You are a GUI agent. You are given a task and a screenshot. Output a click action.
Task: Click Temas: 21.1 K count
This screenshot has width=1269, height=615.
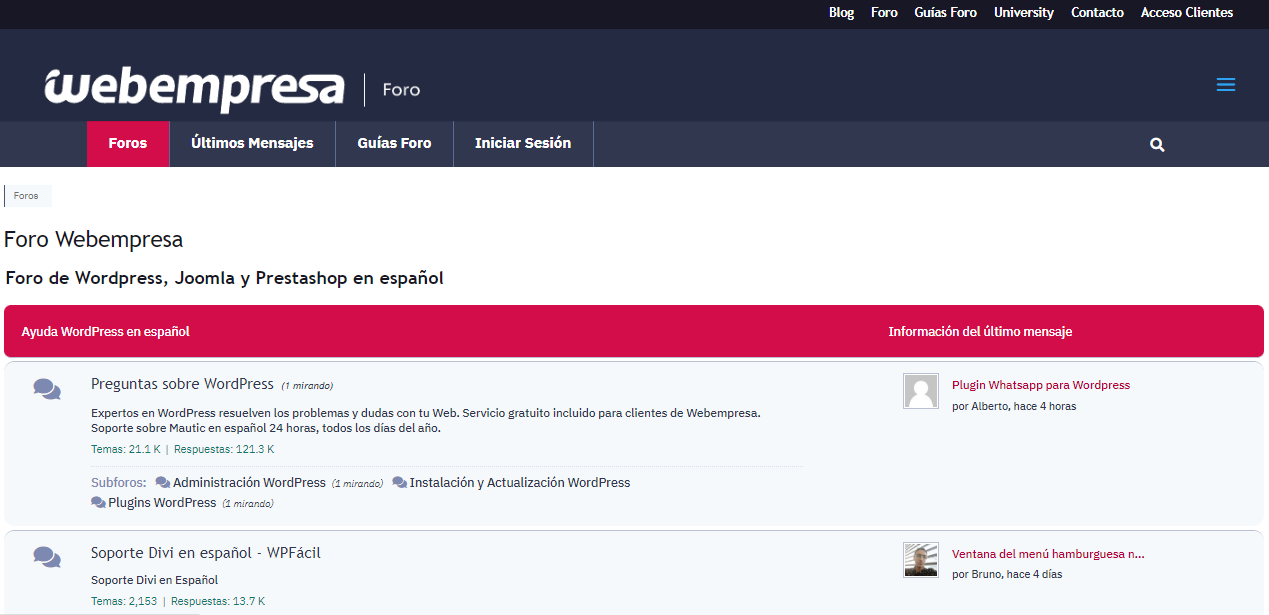click(126, 450)
